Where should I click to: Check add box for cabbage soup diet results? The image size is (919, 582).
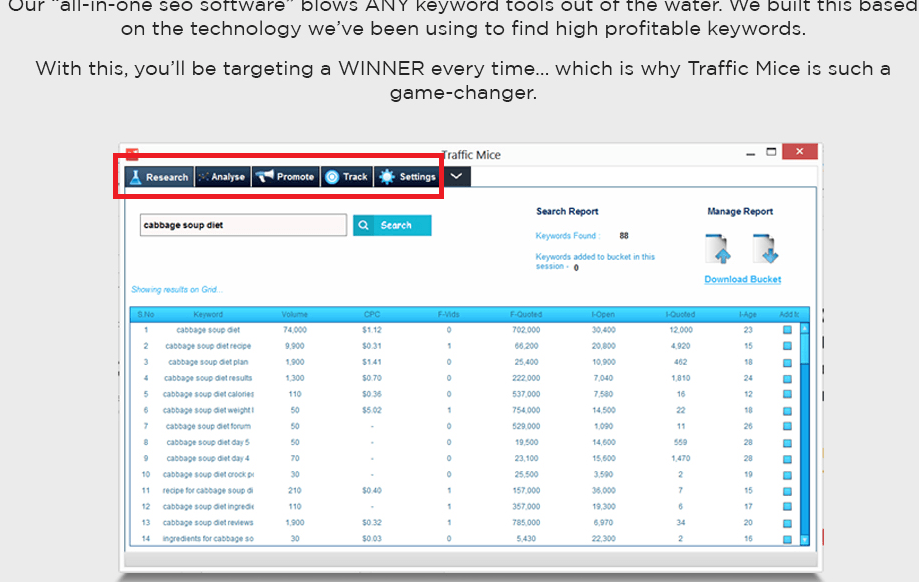pos(787,378)
